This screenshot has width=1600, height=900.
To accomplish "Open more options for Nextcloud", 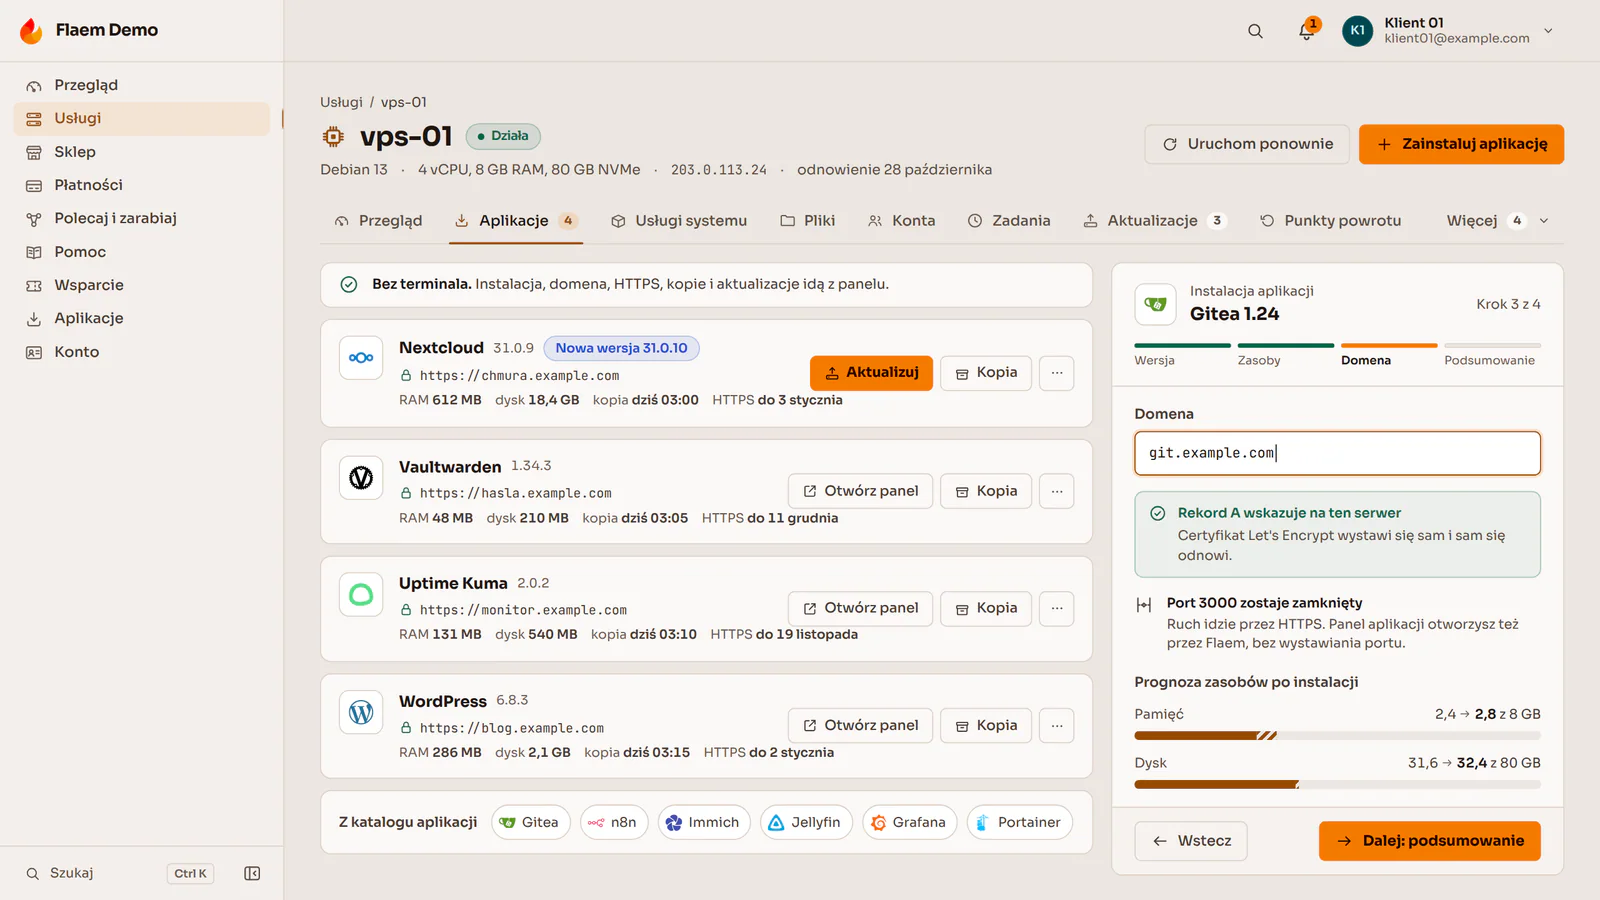I will pos(1057,373).
